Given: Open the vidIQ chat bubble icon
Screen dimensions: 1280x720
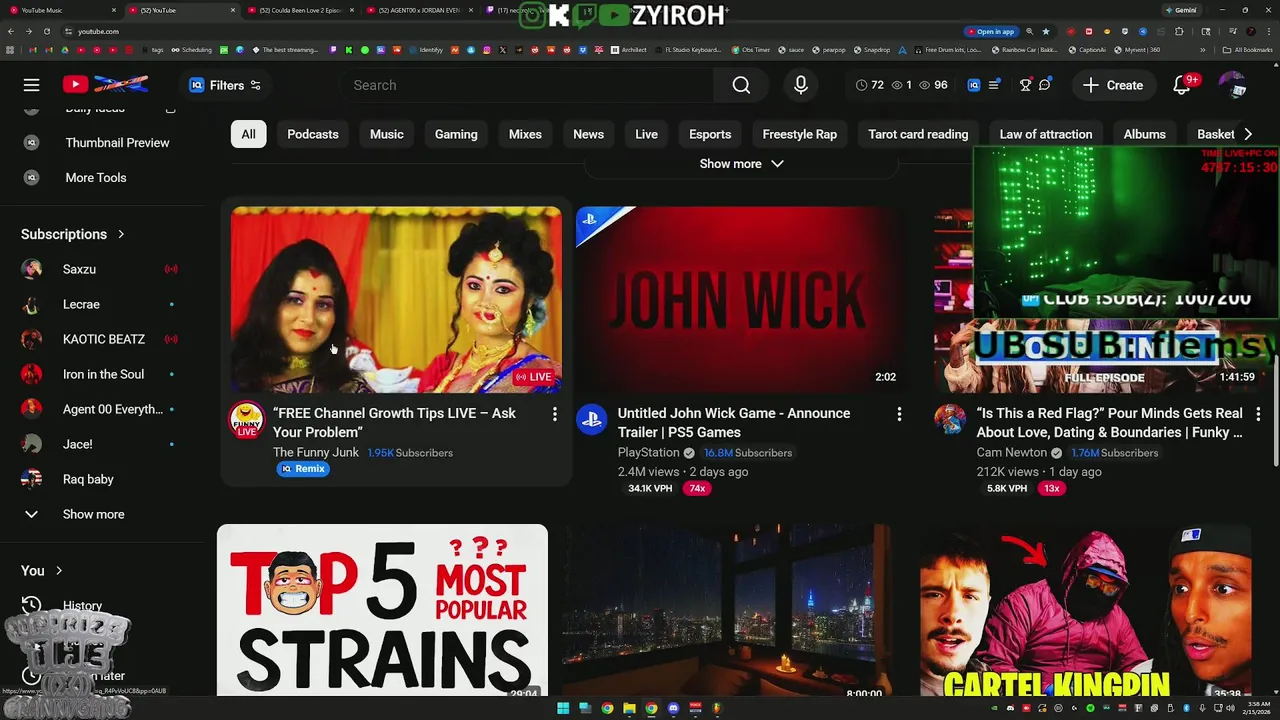Looking at the screenshot, I should [1045, 85].
